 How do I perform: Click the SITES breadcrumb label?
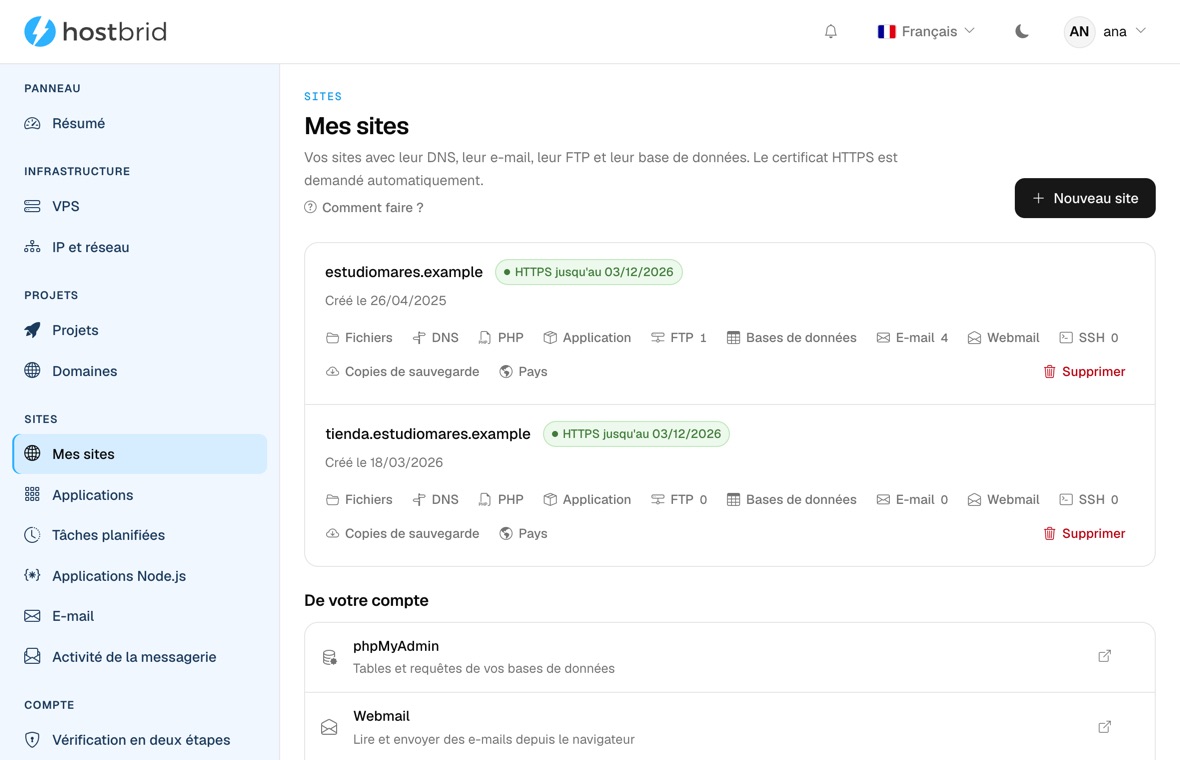click(x=323, y=96)
